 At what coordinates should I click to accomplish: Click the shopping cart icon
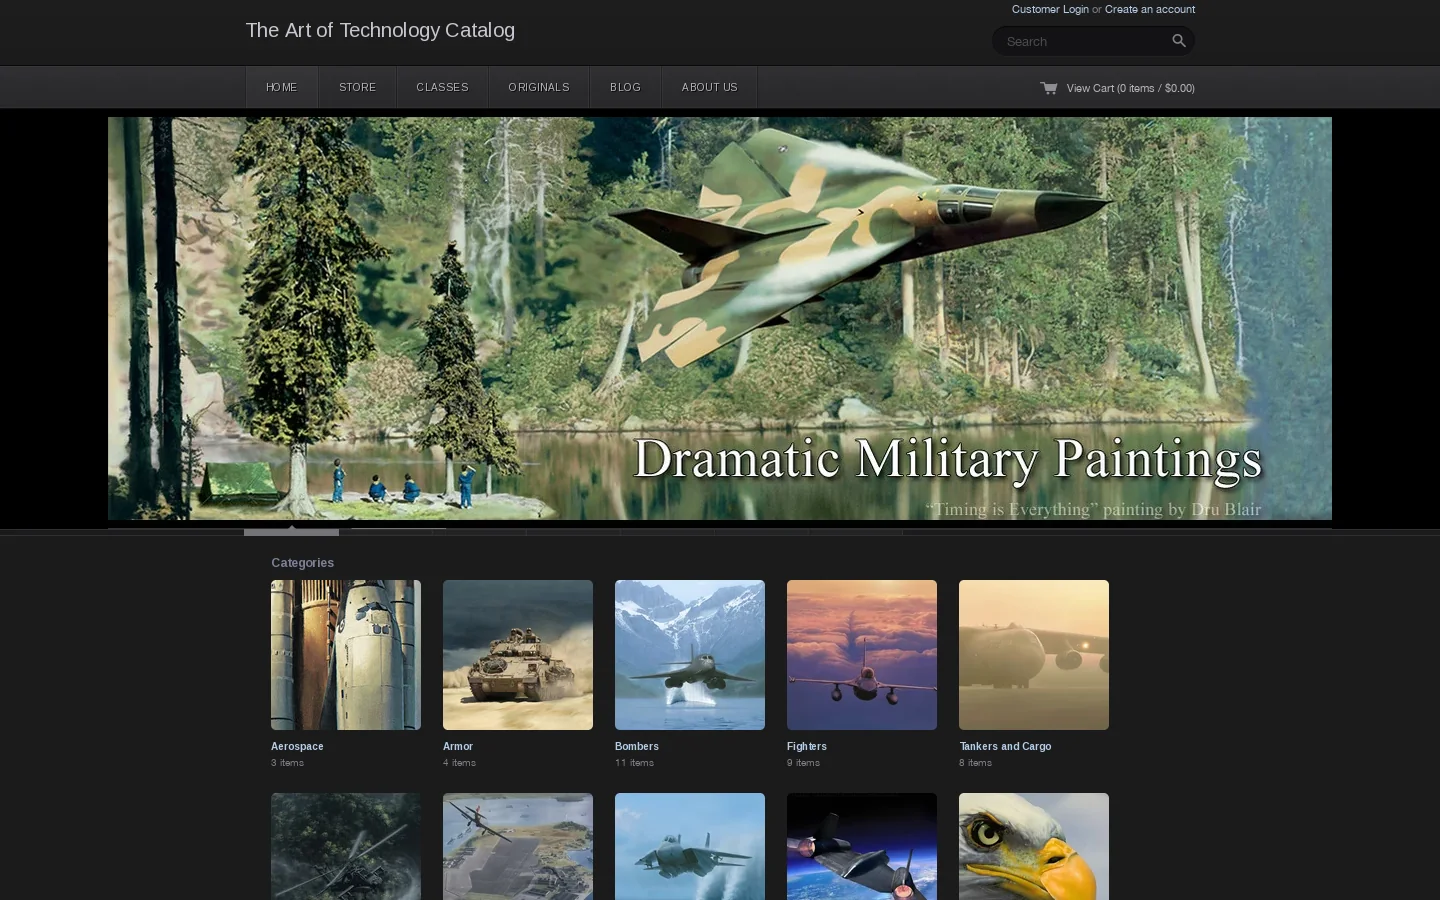(x=1048, y=88)
